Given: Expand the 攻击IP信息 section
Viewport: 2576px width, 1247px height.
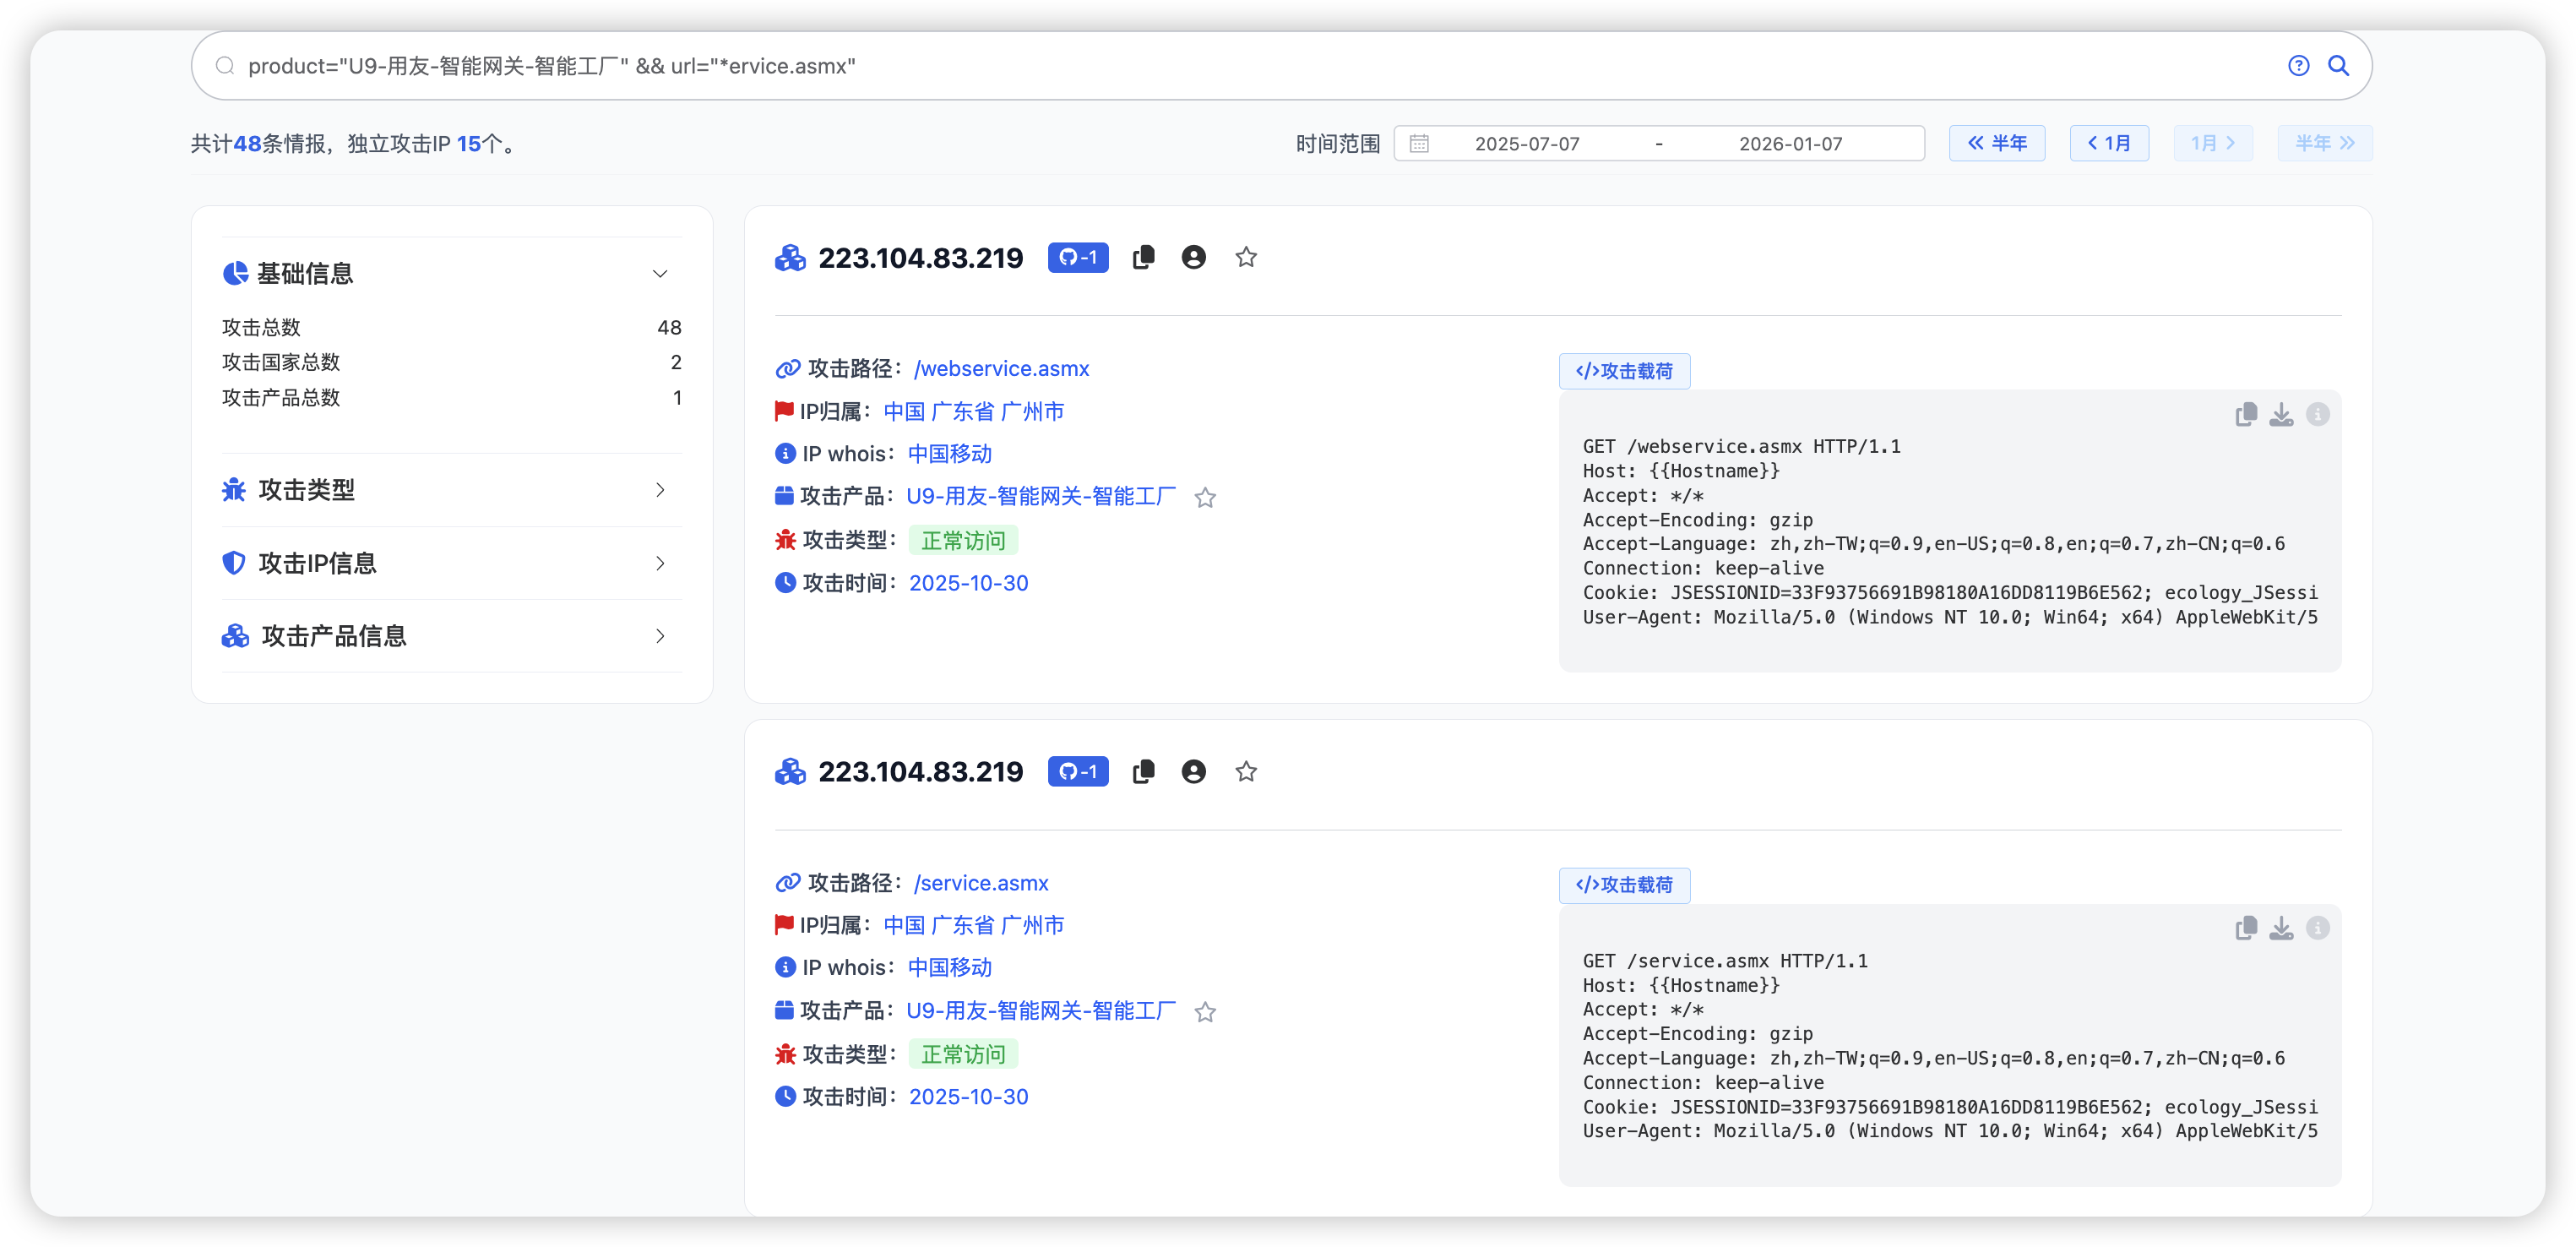Looking at the screenshot, I should [x=659, y=563].
